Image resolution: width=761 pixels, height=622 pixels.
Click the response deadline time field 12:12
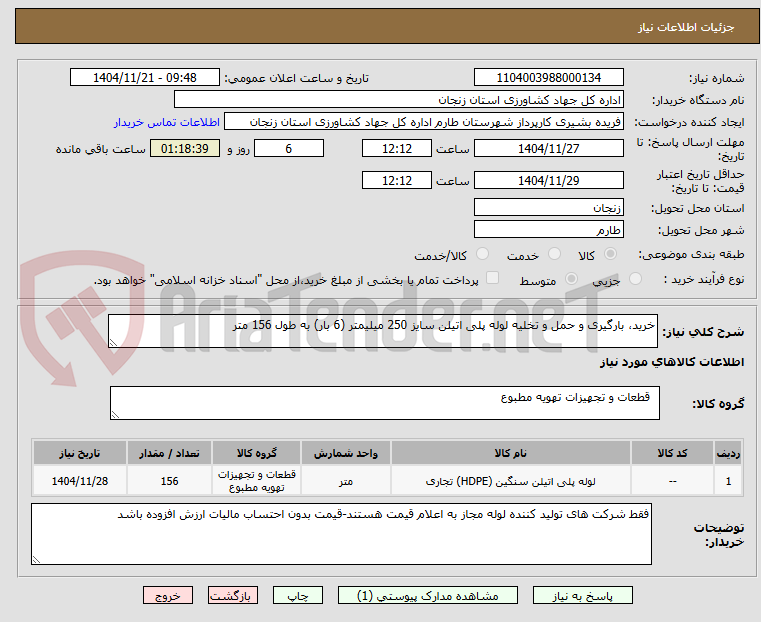tap(397, 148)
